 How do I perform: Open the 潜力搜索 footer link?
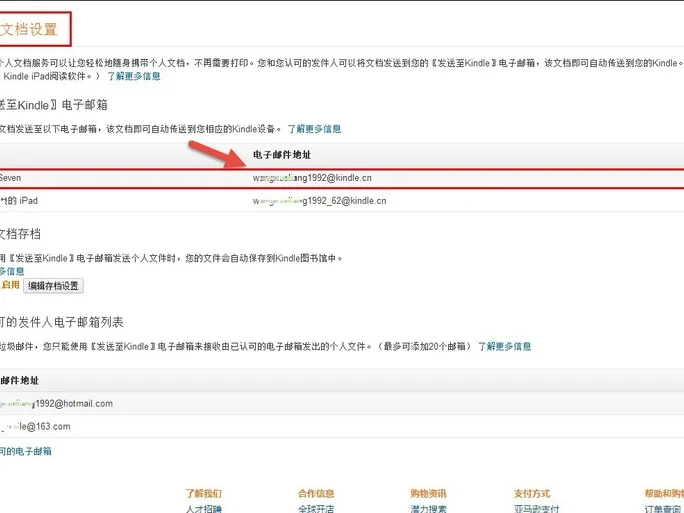[428, 509]
